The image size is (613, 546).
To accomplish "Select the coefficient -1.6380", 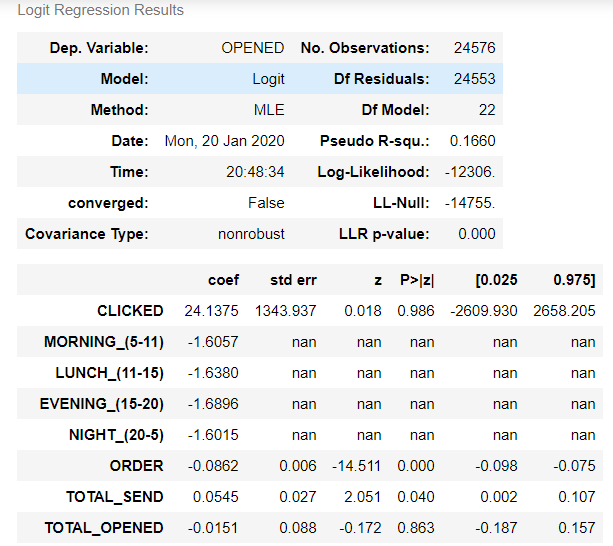I will (x=213, y=373).
